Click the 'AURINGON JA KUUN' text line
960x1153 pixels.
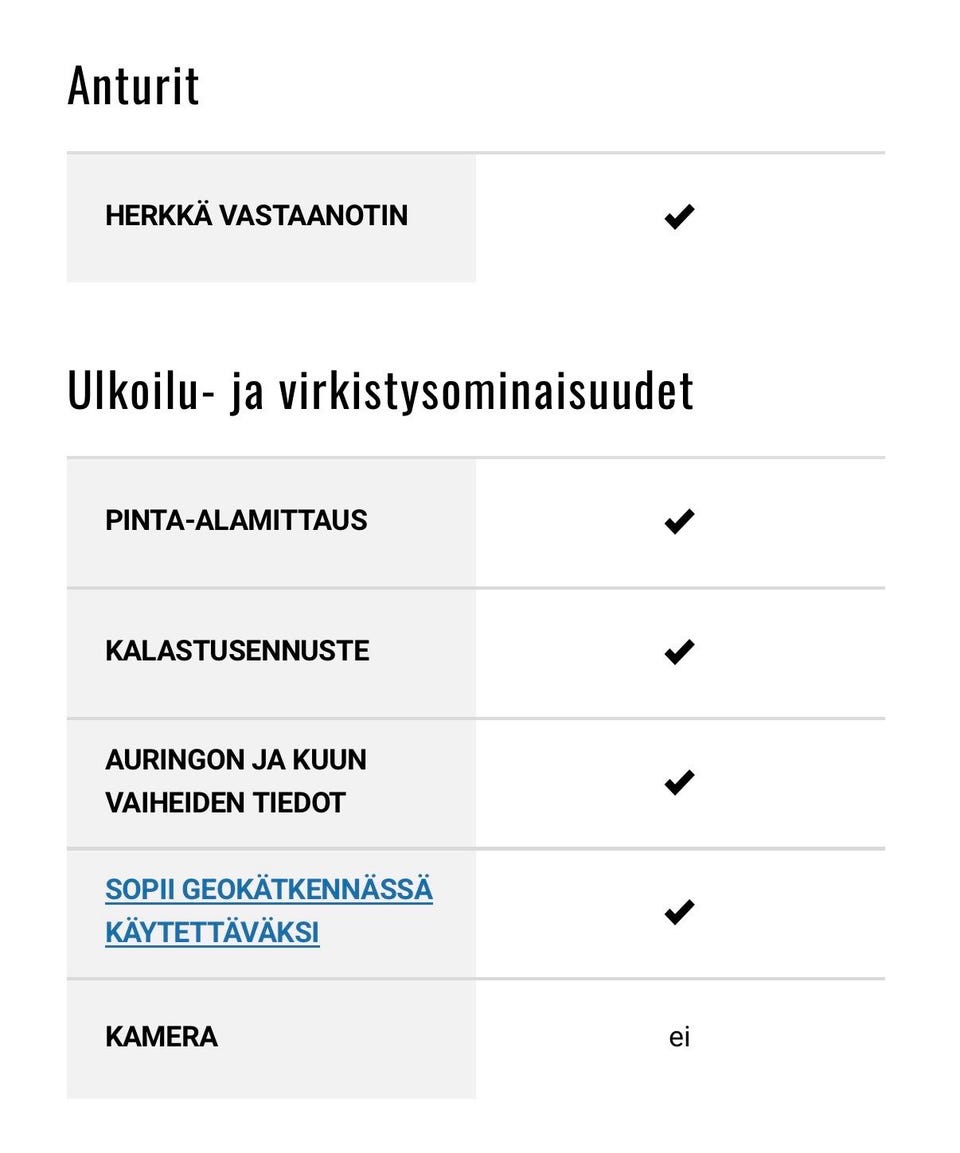click(x=236, y=760)
